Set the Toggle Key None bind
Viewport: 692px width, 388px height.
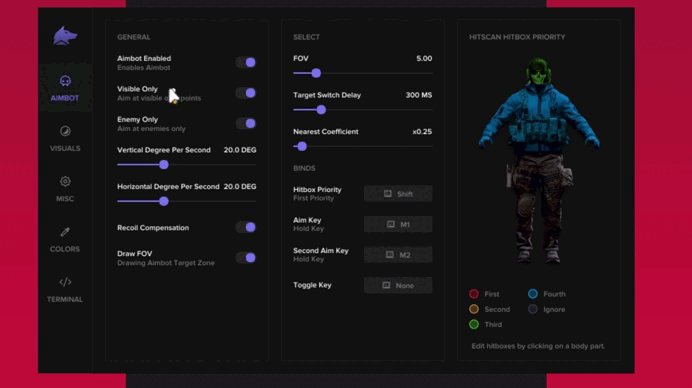[x=398, y=285]
